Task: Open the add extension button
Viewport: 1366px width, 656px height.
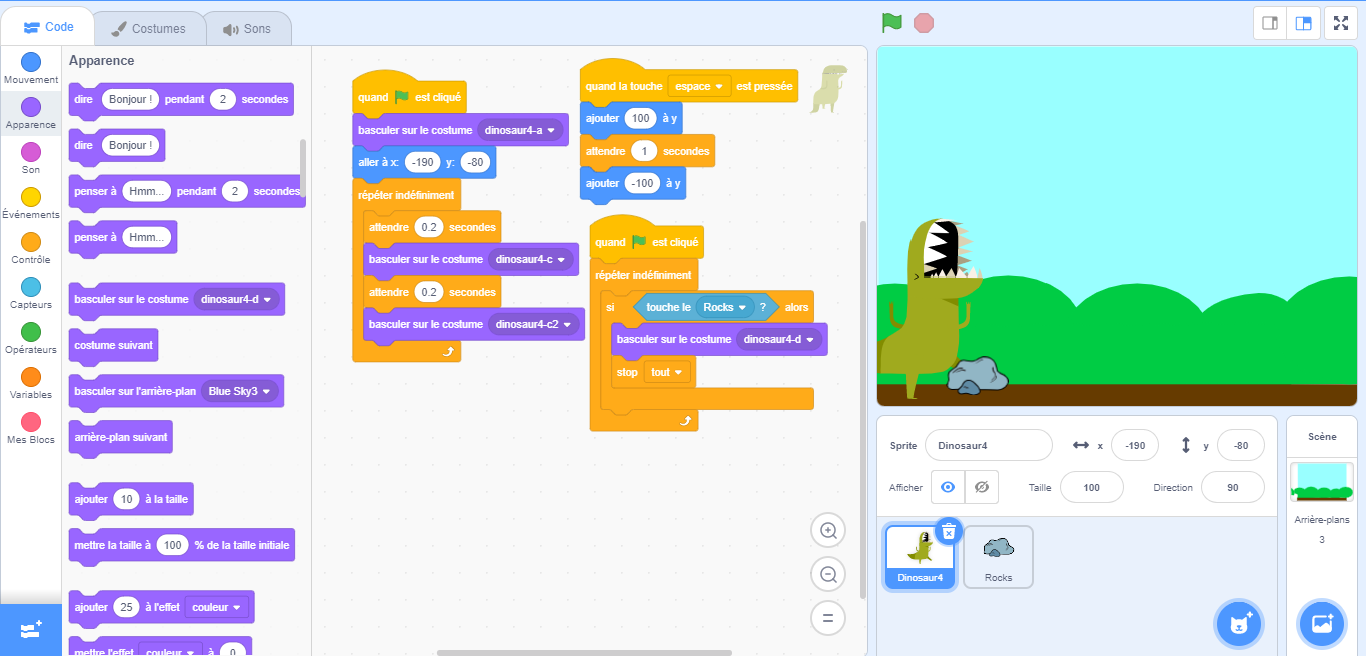Action: point(30,630)
